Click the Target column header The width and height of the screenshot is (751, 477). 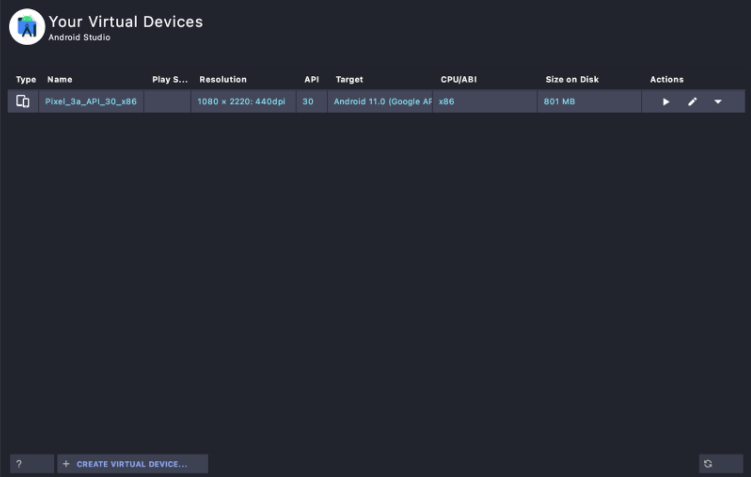point(349,80)
